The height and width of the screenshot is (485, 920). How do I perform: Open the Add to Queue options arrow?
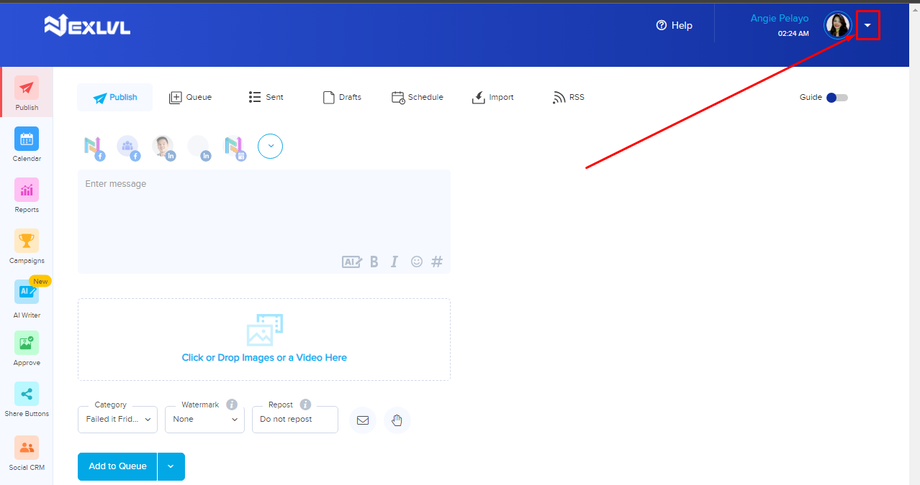pyautogui.click(x=171, y=467)
